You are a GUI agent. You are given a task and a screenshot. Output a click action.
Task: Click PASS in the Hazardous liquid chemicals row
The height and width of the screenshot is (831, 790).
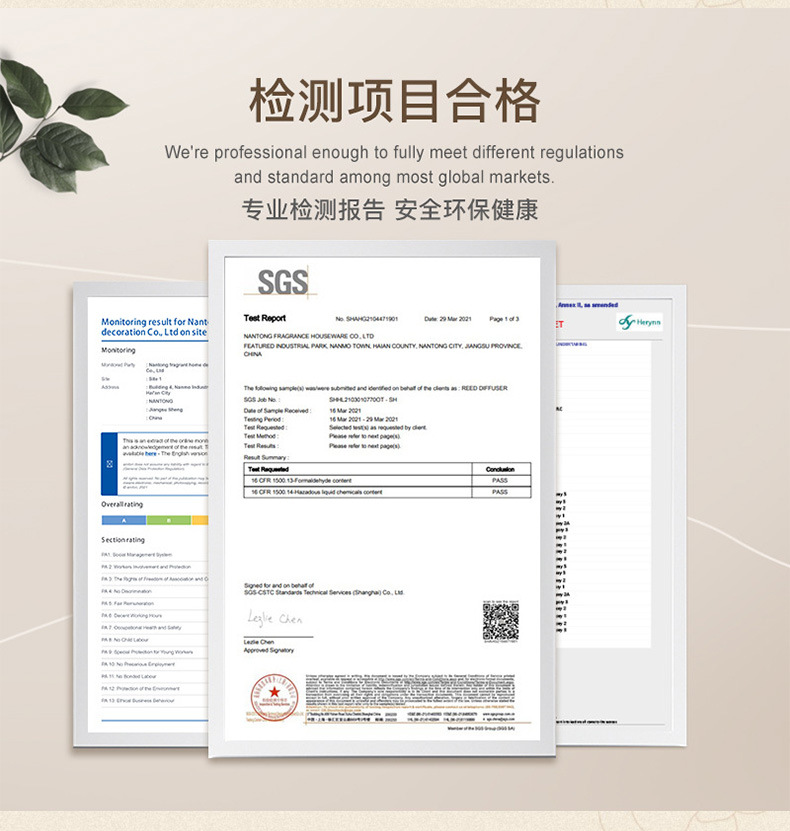500,492
